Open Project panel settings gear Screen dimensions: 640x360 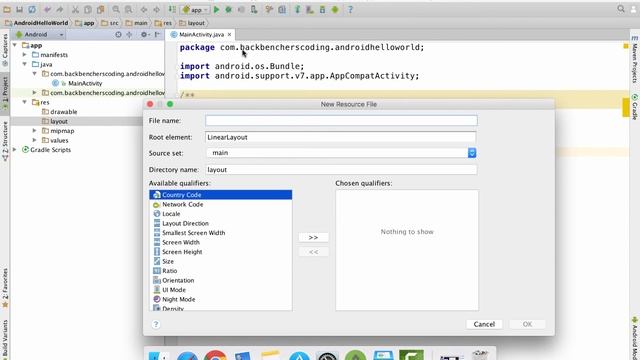pyautogui.click(x=144, y=35)
